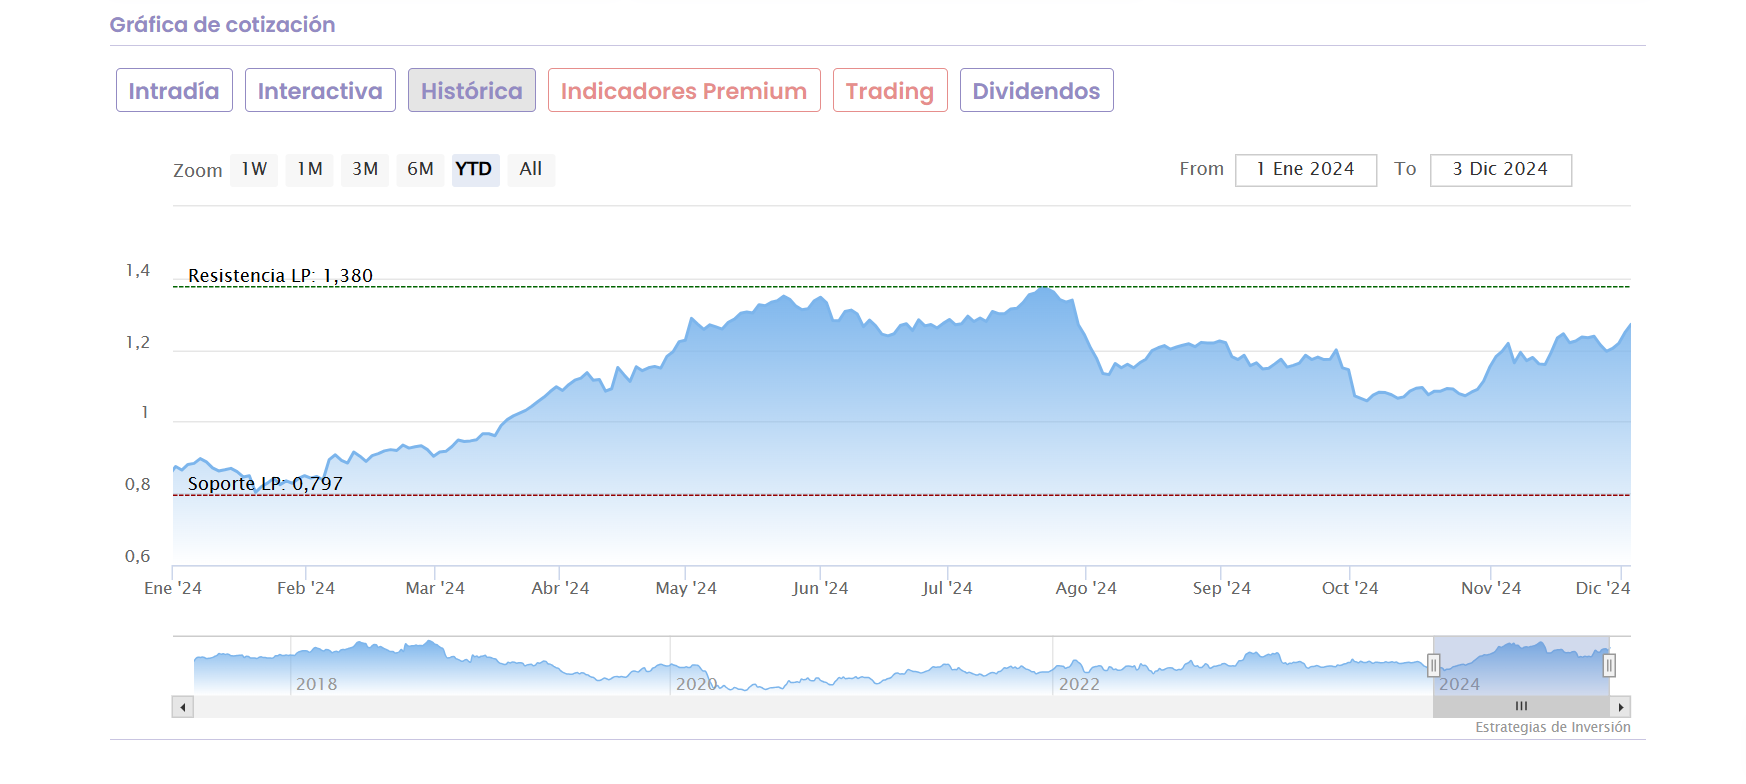Click the left scroll arrow of the navigator

coord(183,707)
